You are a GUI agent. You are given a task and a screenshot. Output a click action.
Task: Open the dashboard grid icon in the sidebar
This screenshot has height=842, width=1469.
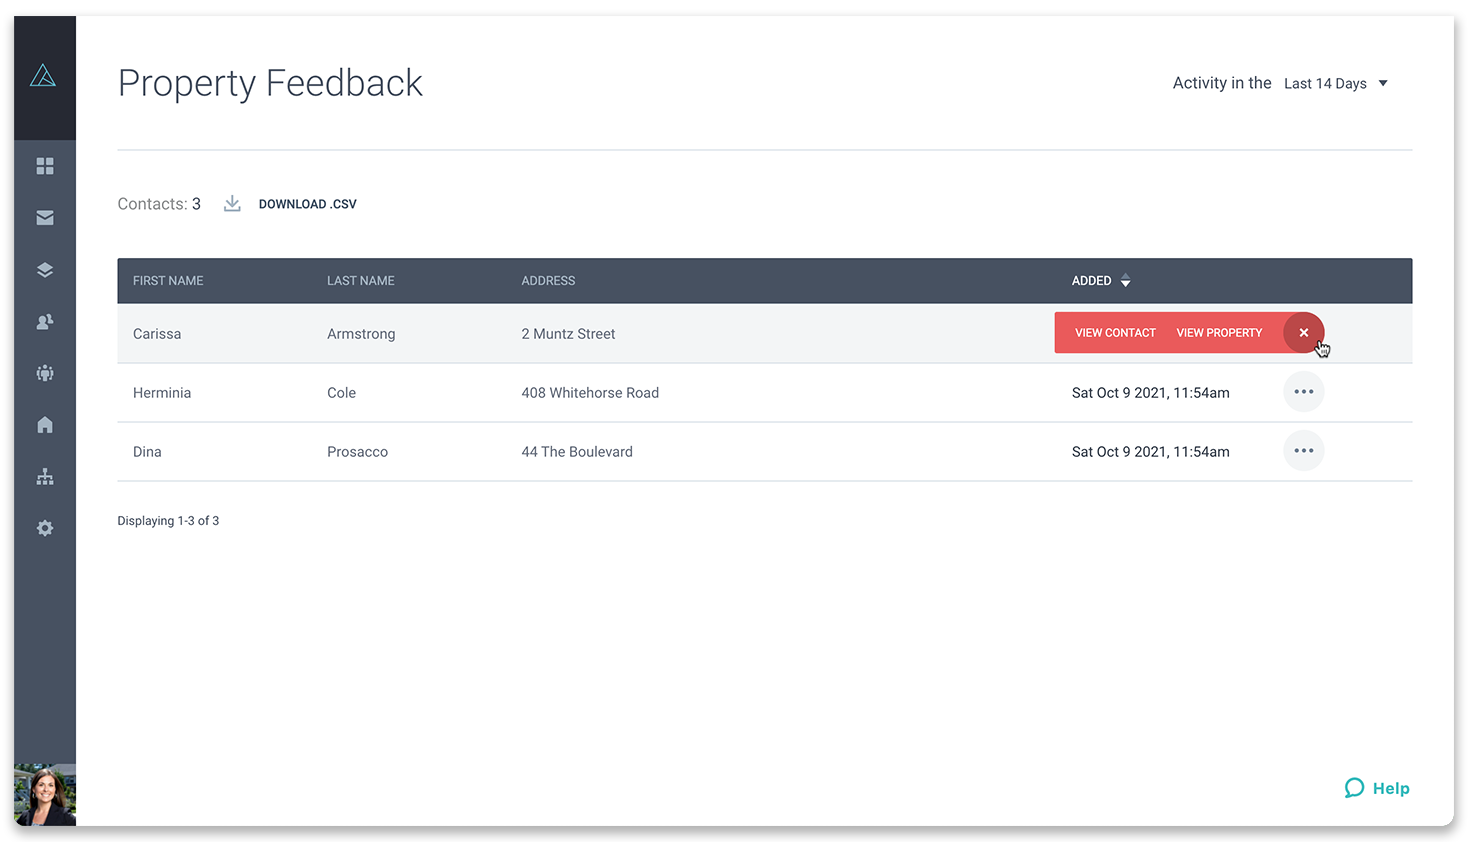tap(45, 166)
